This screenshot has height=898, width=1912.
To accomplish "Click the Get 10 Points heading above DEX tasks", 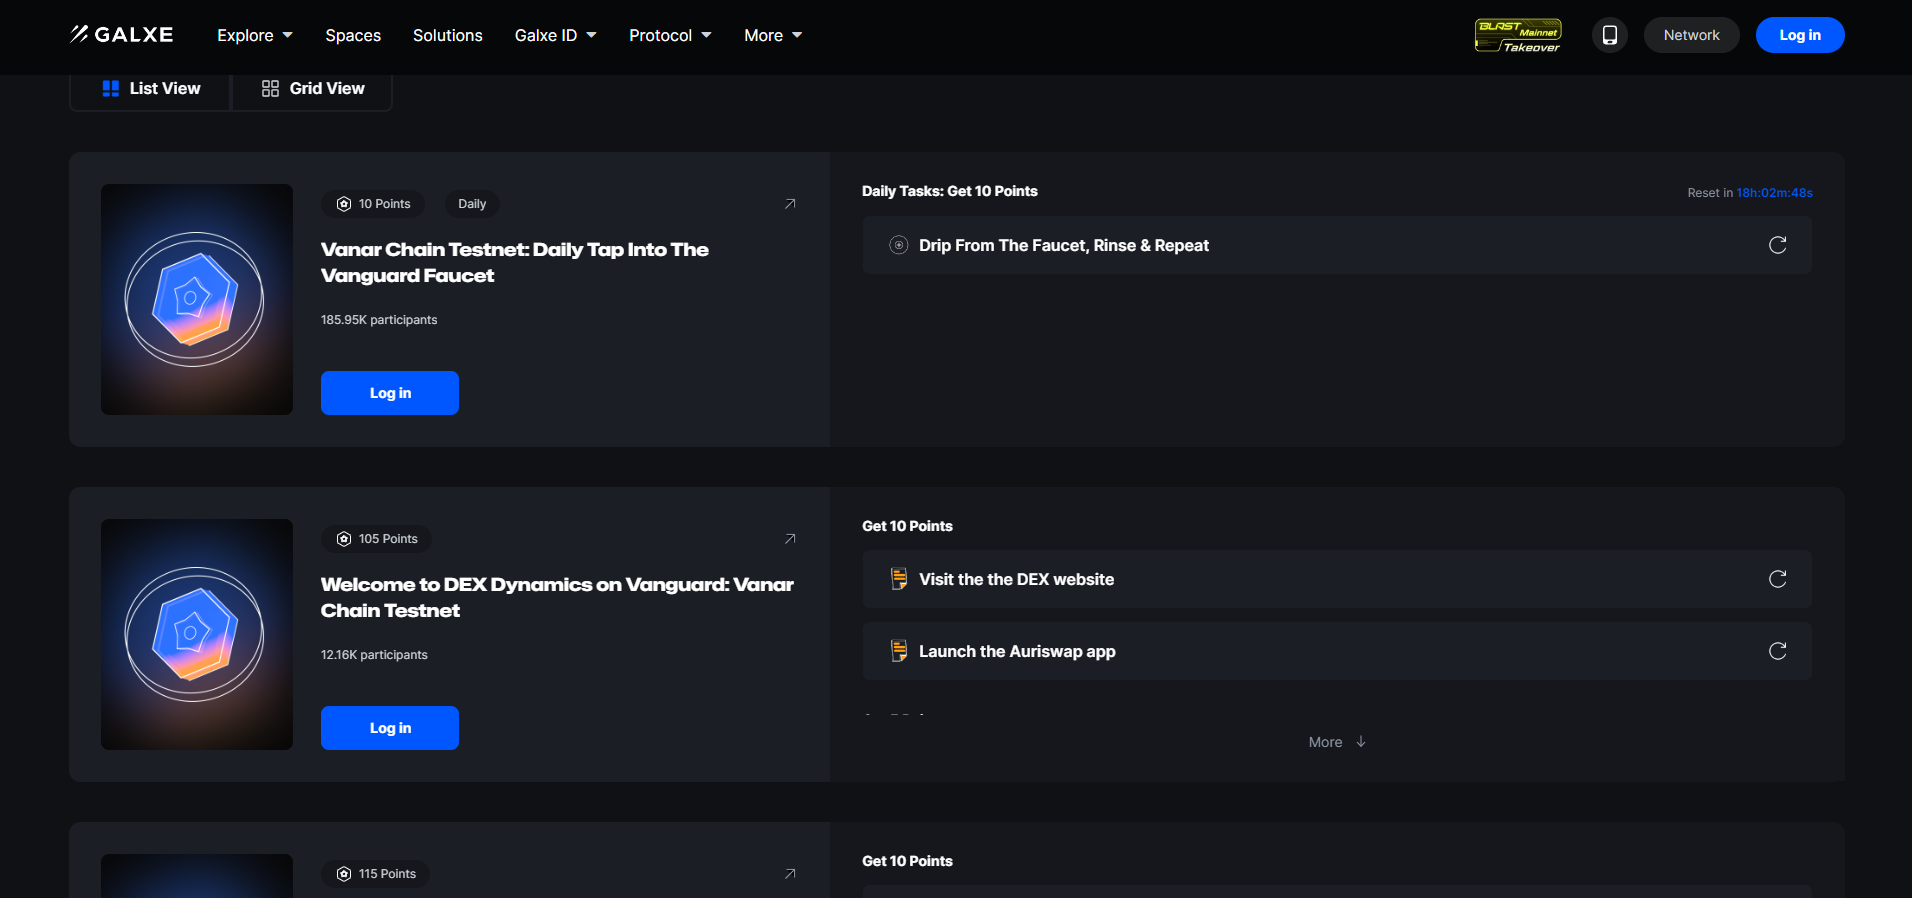I will (907, 526).
